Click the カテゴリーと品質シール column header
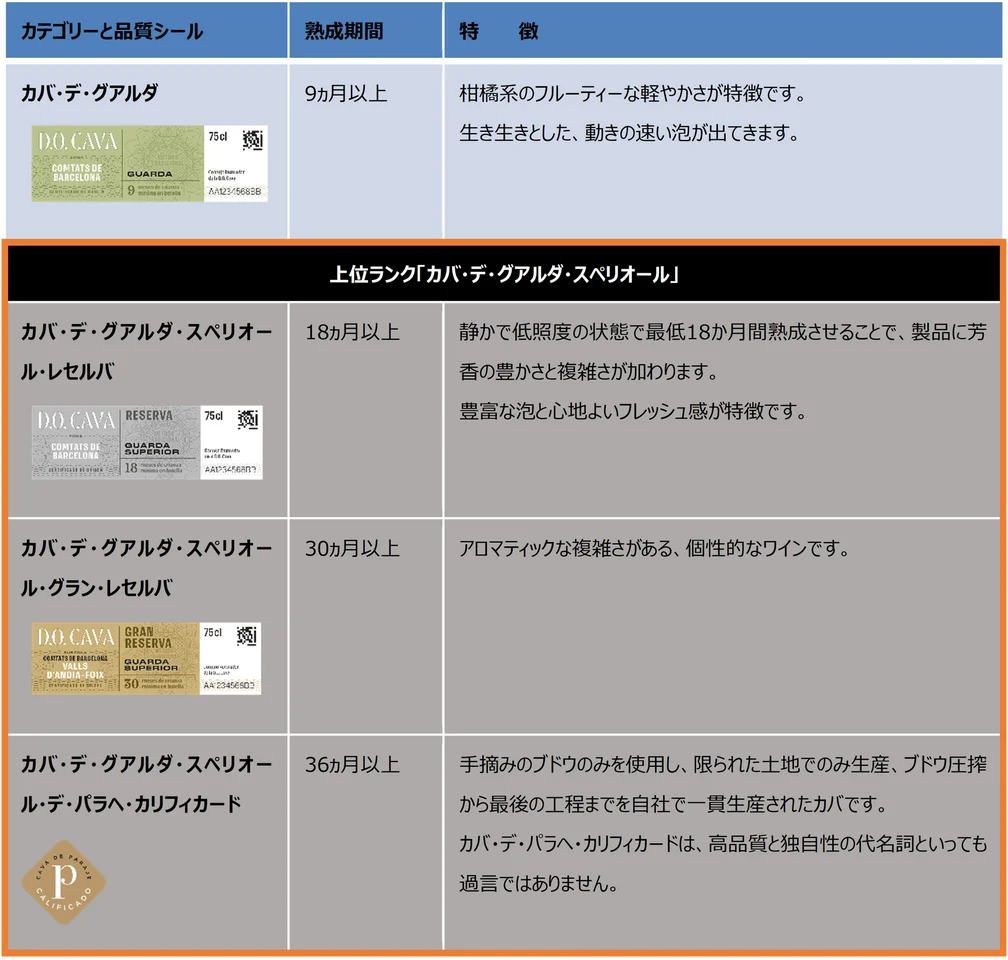 [x=112, y=31]
